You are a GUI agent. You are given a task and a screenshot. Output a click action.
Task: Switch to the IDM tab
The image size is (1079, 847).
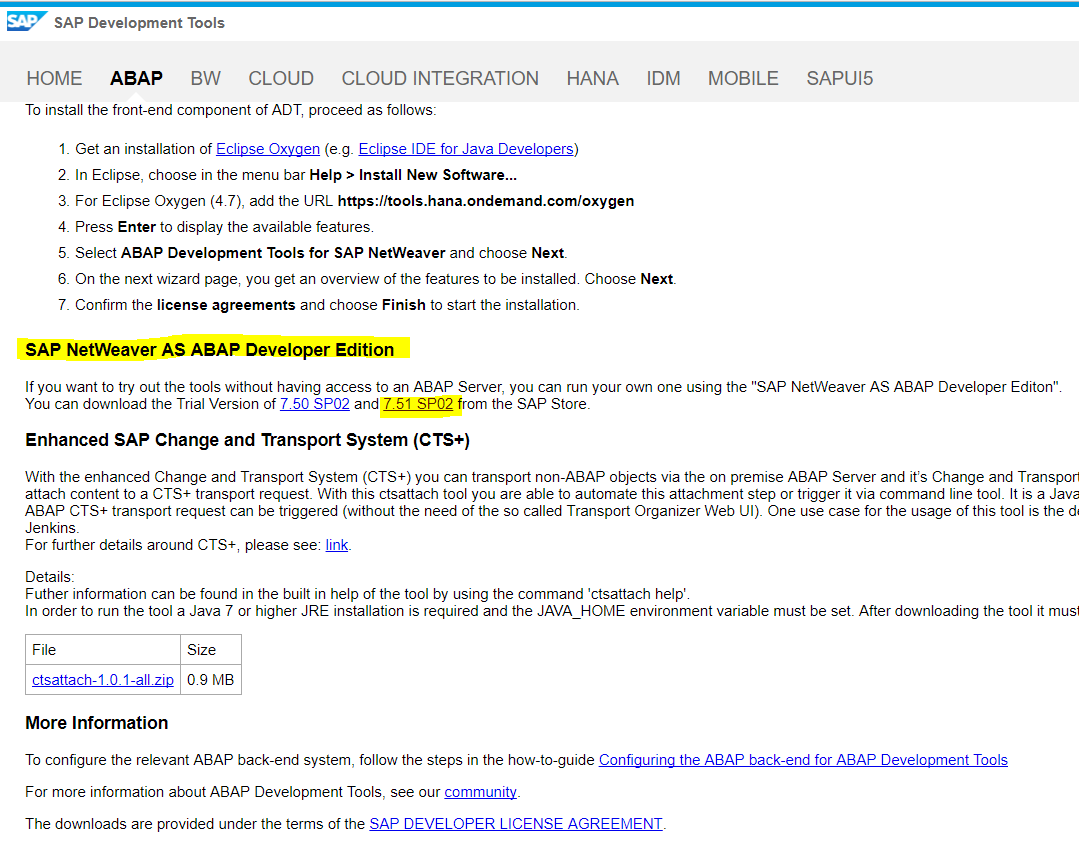(663, 78)
